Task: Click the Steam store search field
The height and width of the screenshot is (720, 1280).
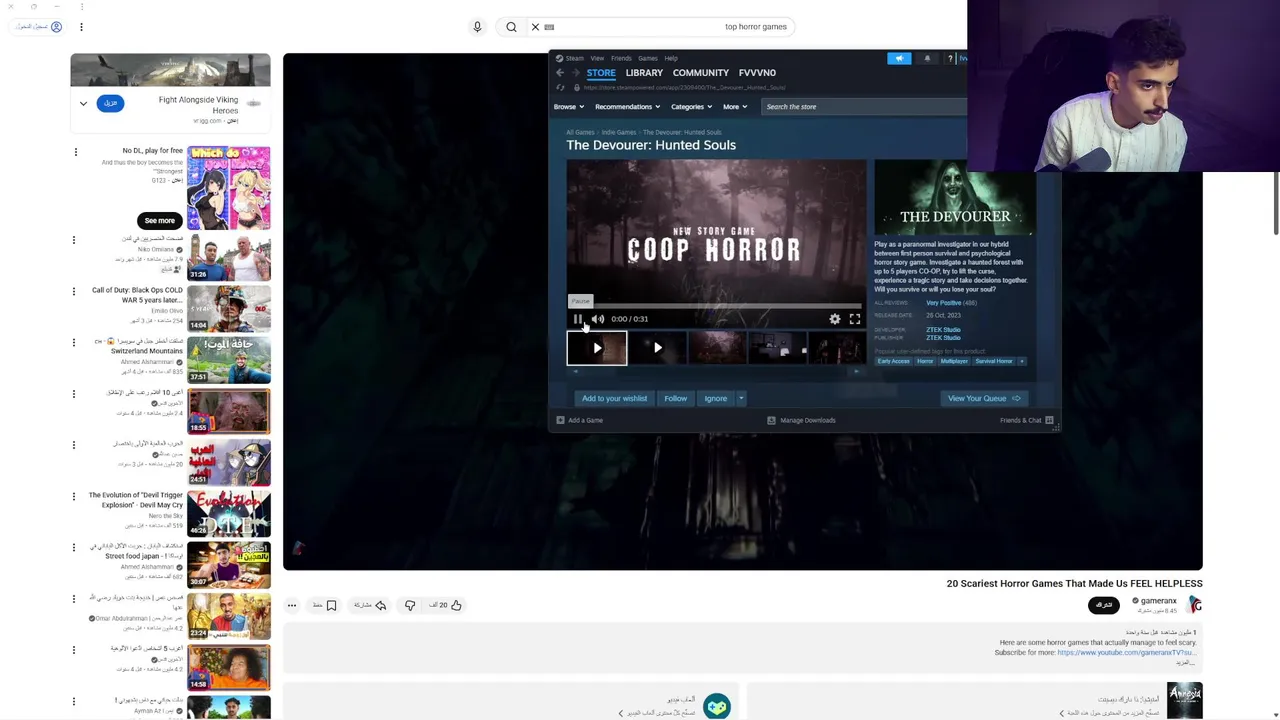Action: pyautogui.click(x=862, y=107)
